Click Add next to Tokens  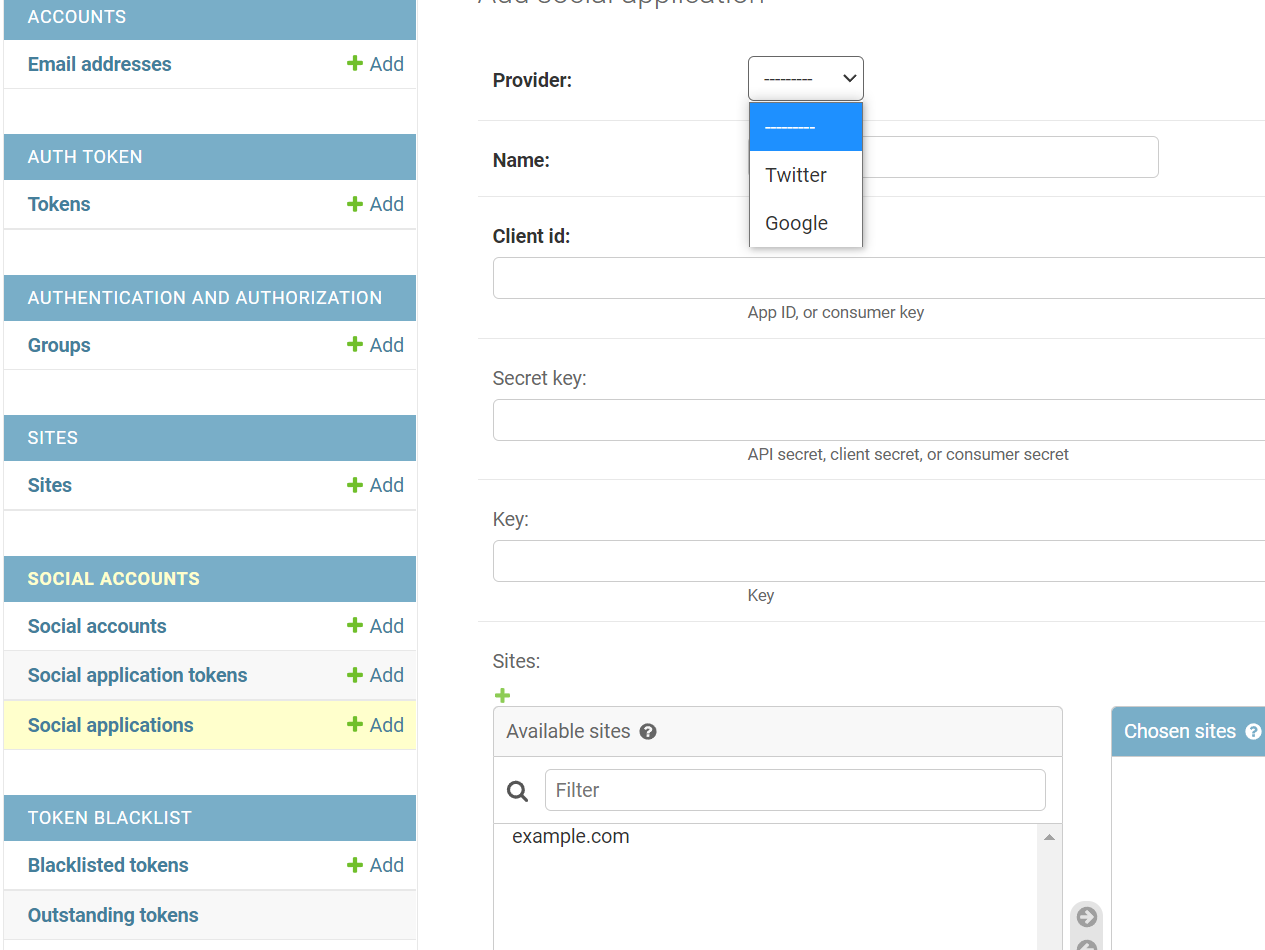[375, 204]
